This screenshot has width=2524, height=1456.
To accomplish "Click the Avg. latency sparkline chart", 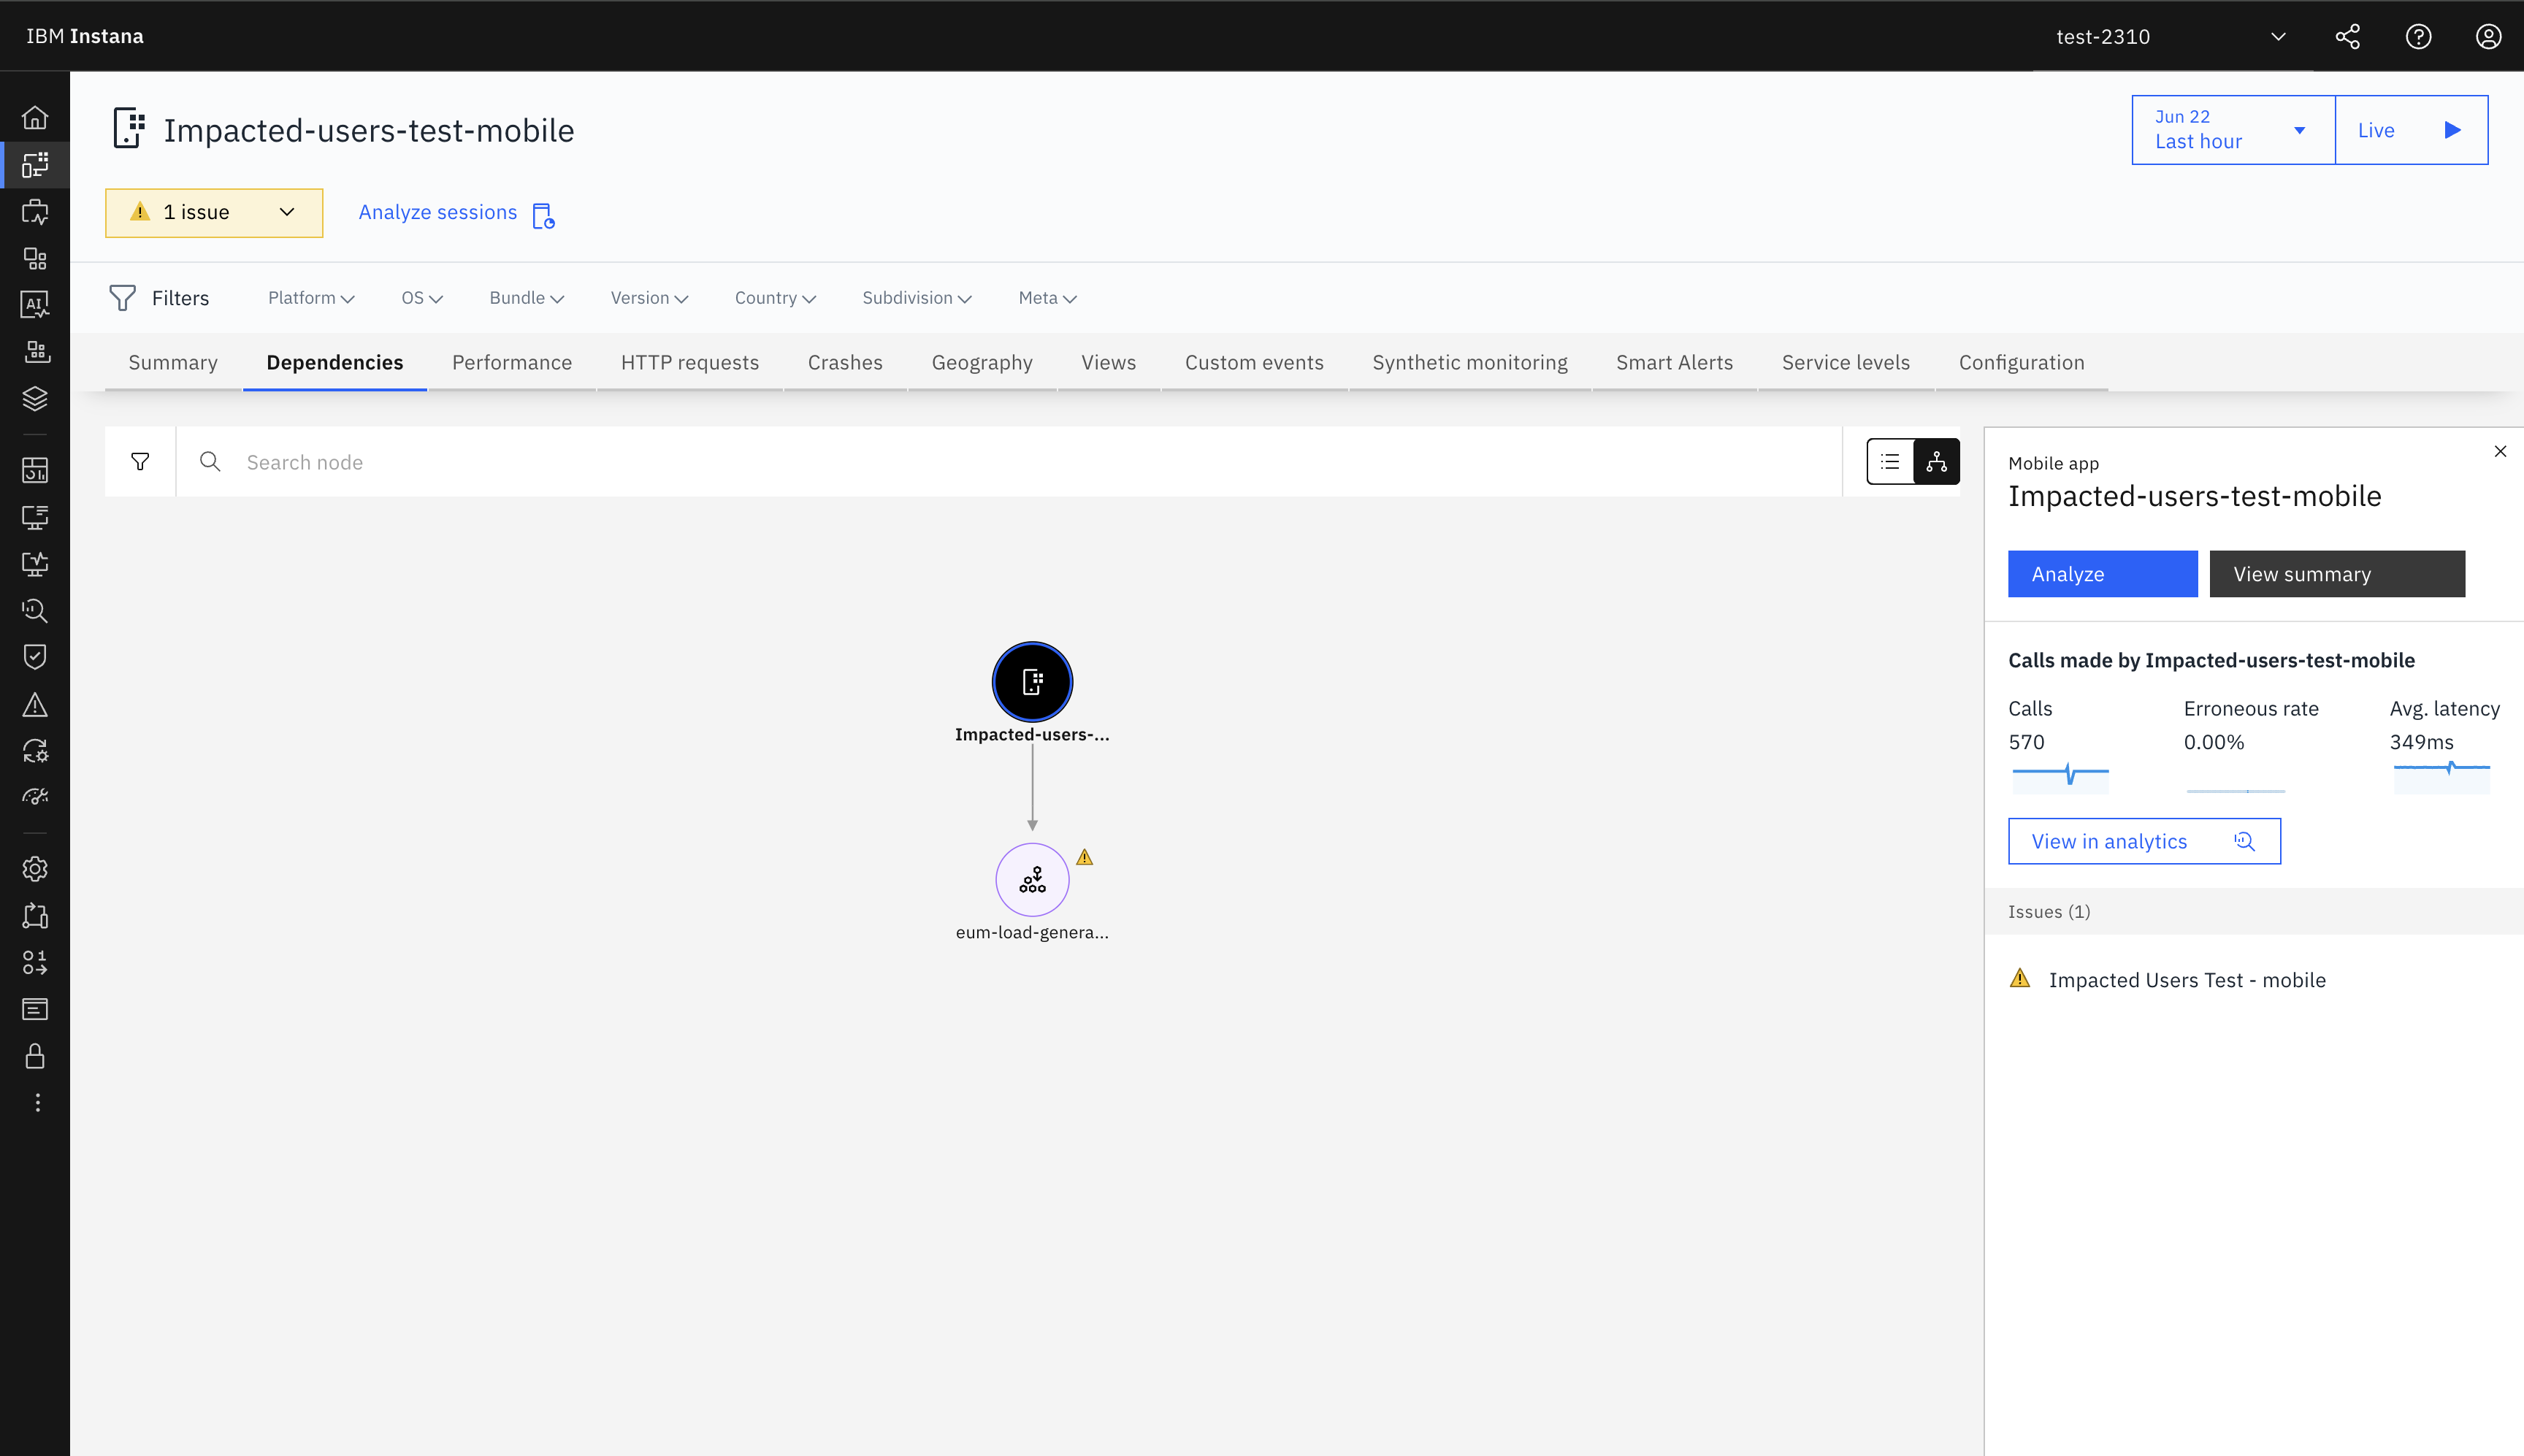I will point(2442,778).
